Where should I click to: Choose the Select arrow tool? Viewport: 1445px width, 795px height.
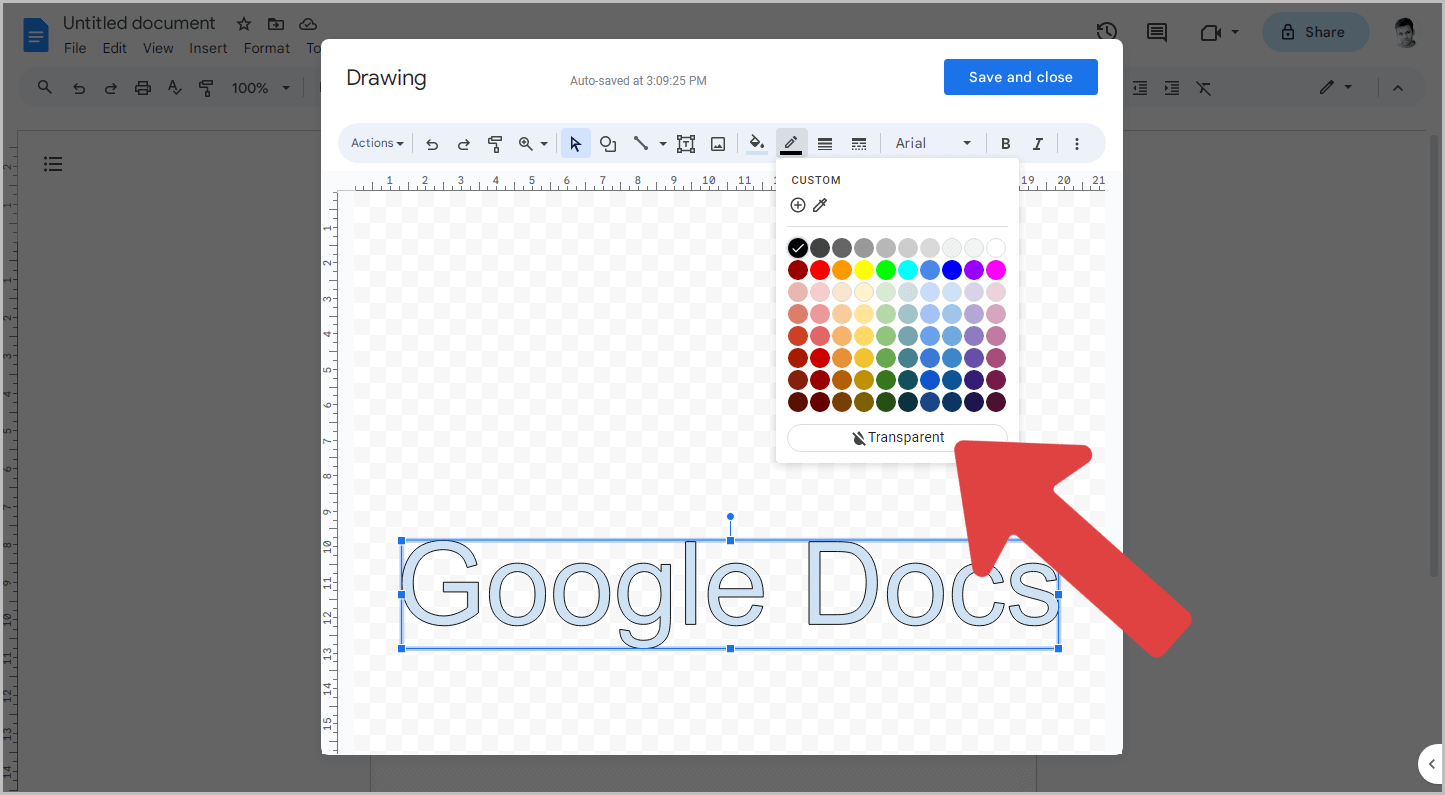point(575,144)
